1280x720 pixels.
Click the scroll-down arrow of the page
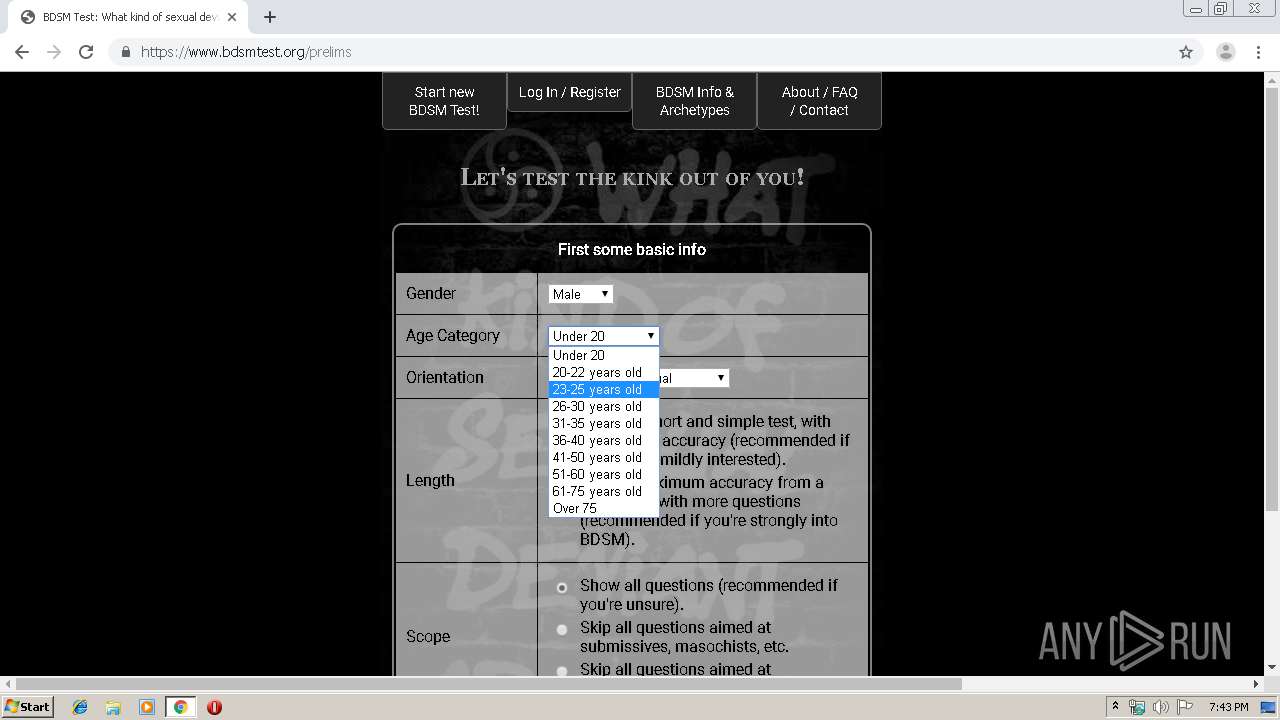(x=1272, y=668)
